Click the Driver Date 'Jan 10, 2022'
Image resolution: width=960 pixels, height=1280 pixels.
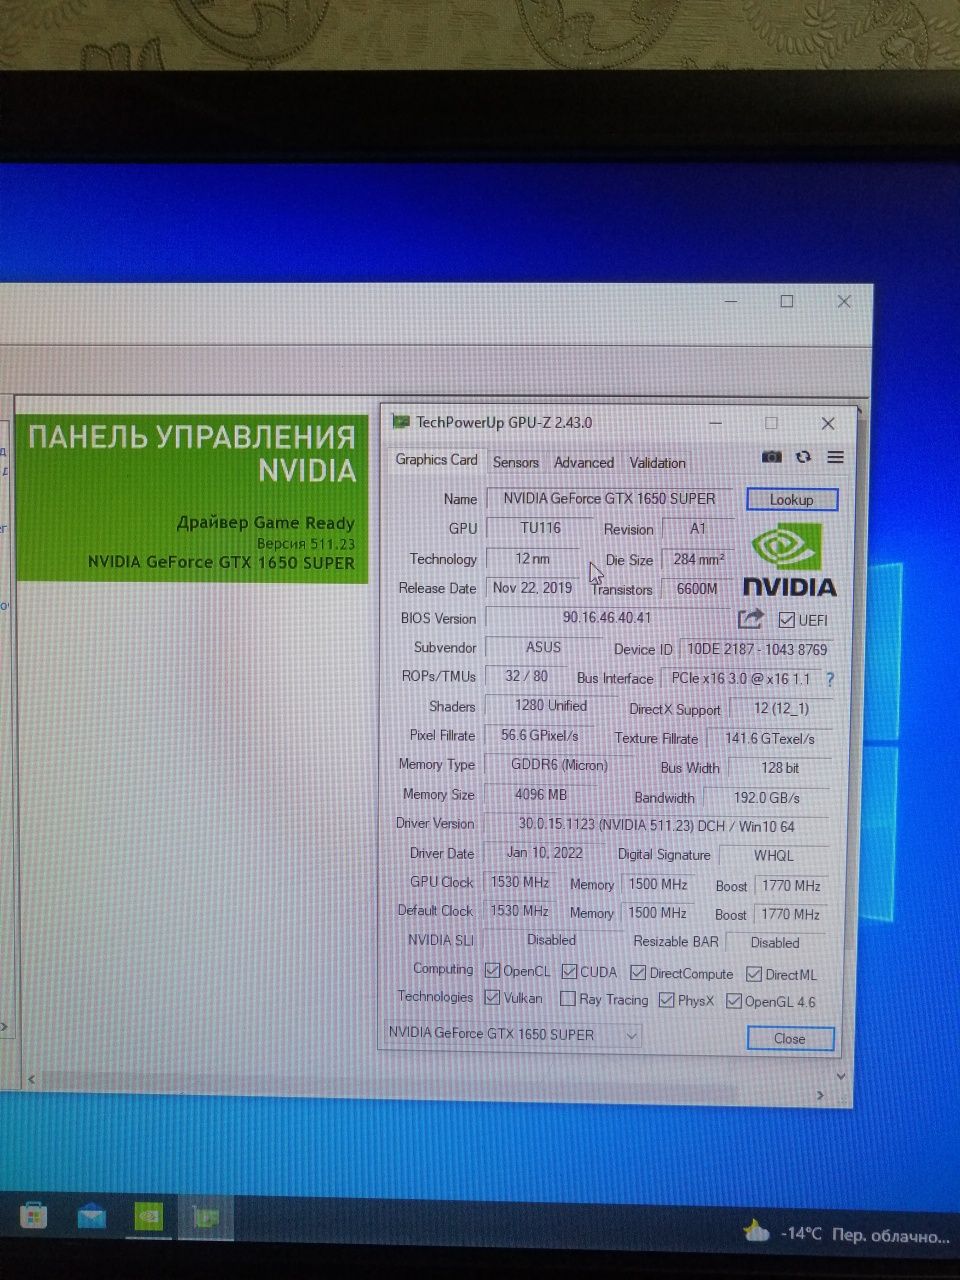[x=545, y=853]
